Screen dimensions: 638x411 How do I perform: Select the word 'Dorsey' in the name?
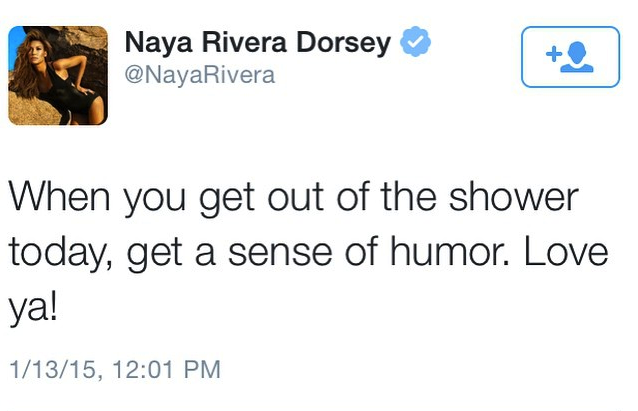coord(343,43)
